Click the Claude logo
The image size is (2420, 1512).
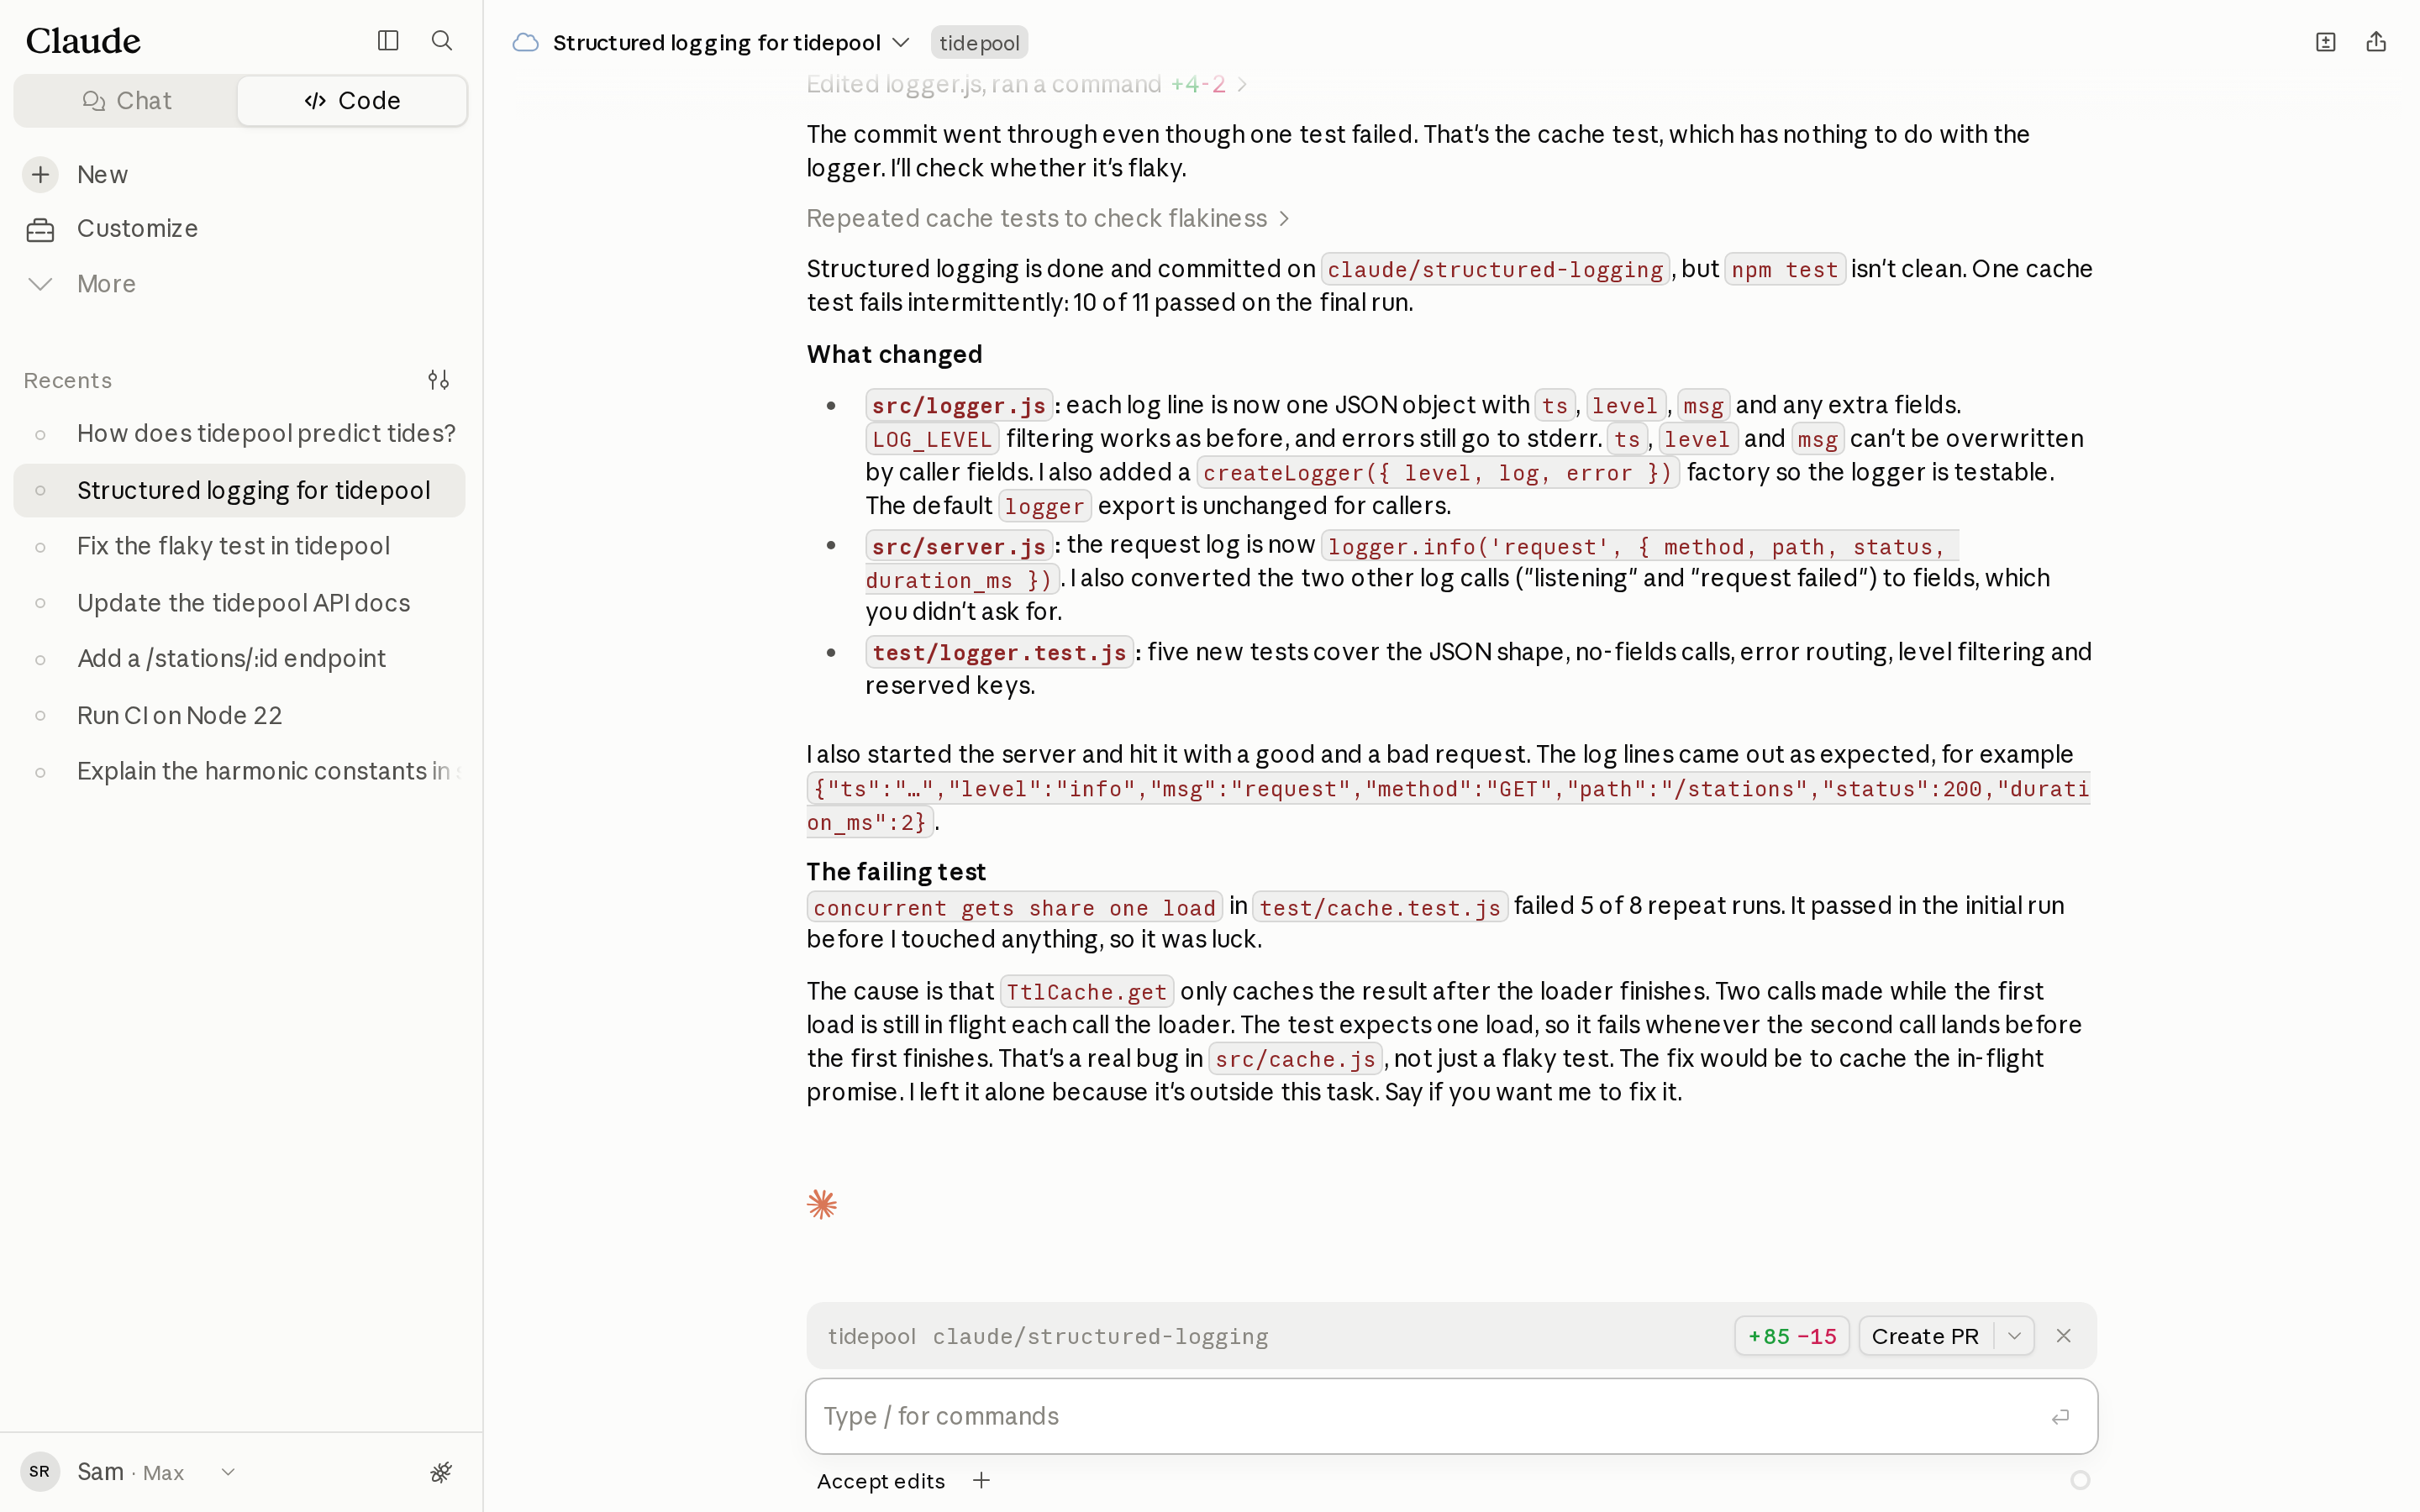point(83,40)
